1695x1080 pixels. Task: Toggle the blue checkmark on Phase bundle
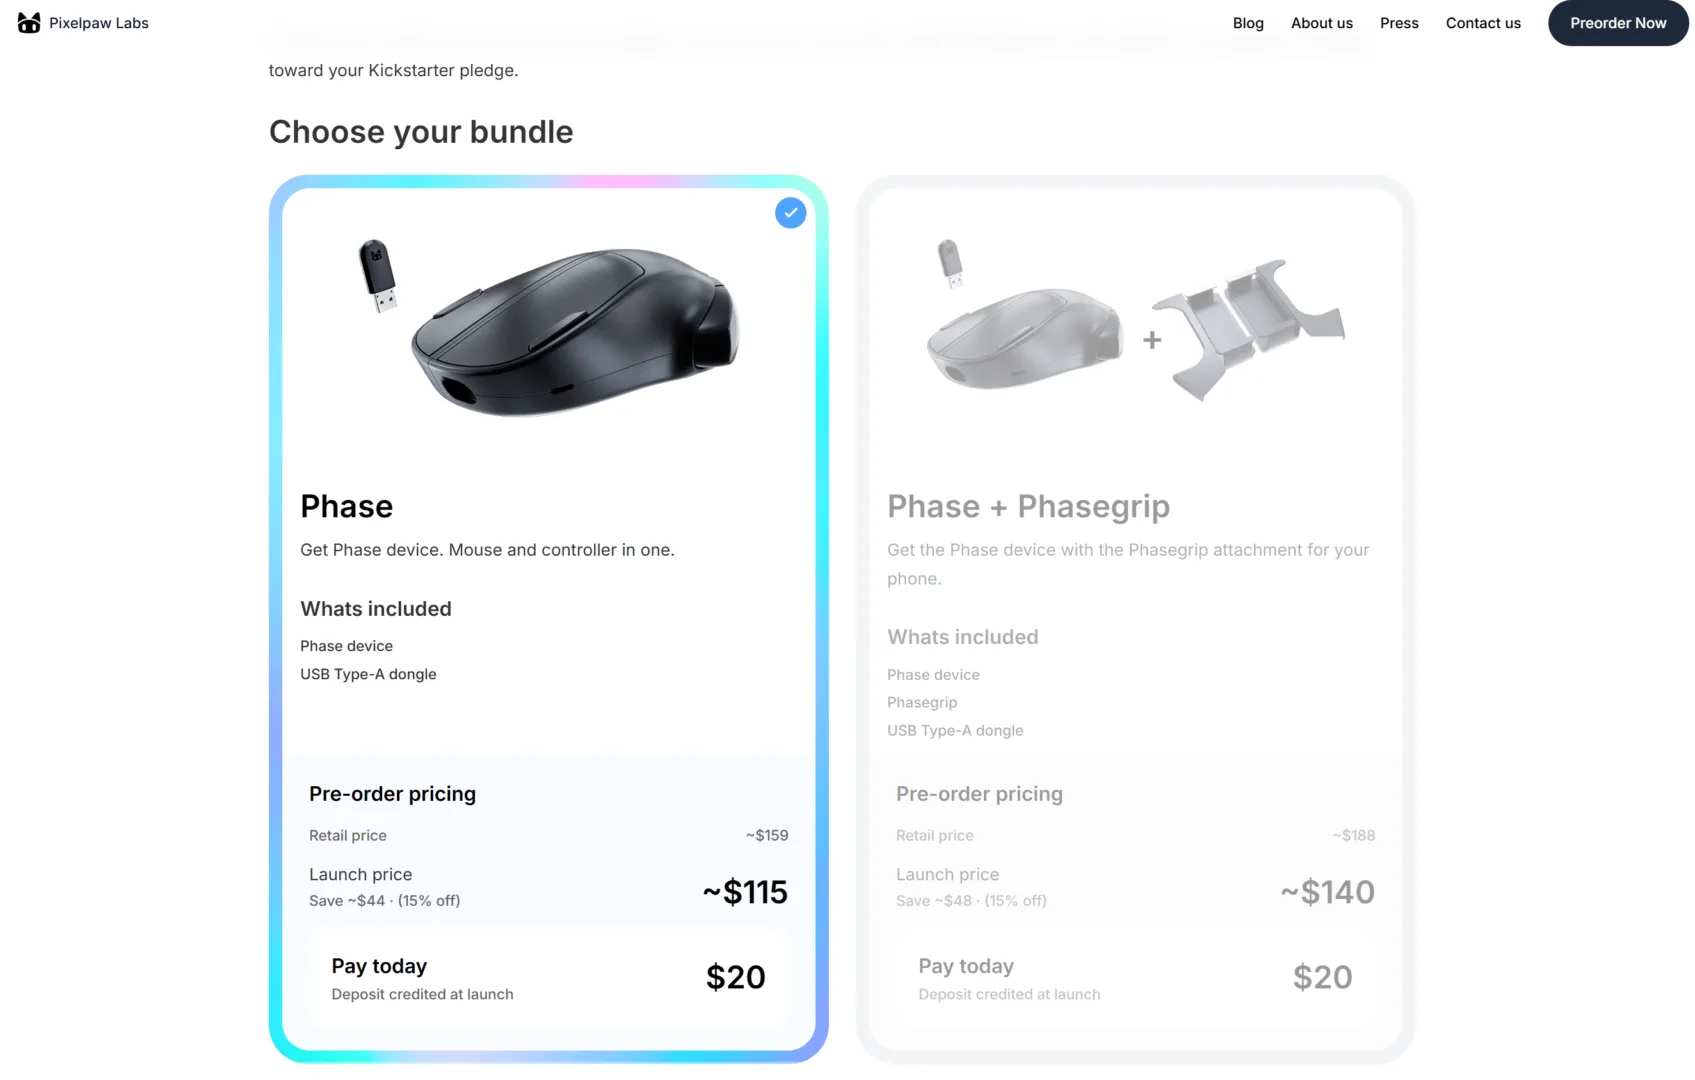click(790, 213)
